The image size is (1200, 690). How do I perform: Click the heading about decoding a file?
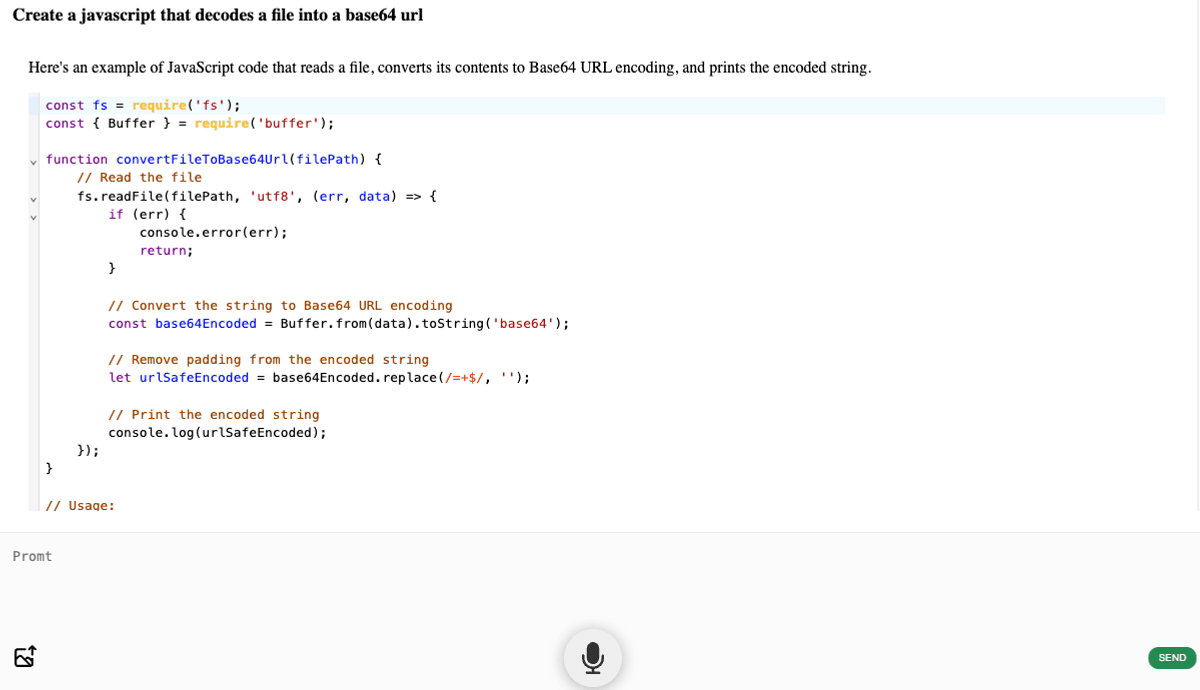[x=217, y=15]
